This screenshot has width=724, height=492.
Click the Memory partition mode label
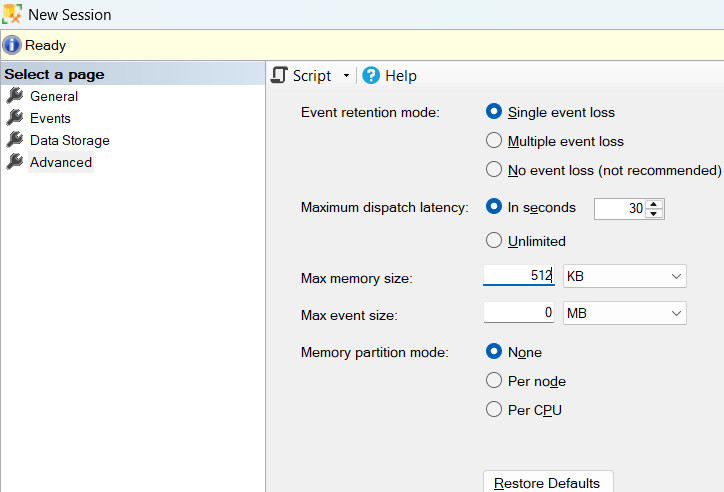374,352
